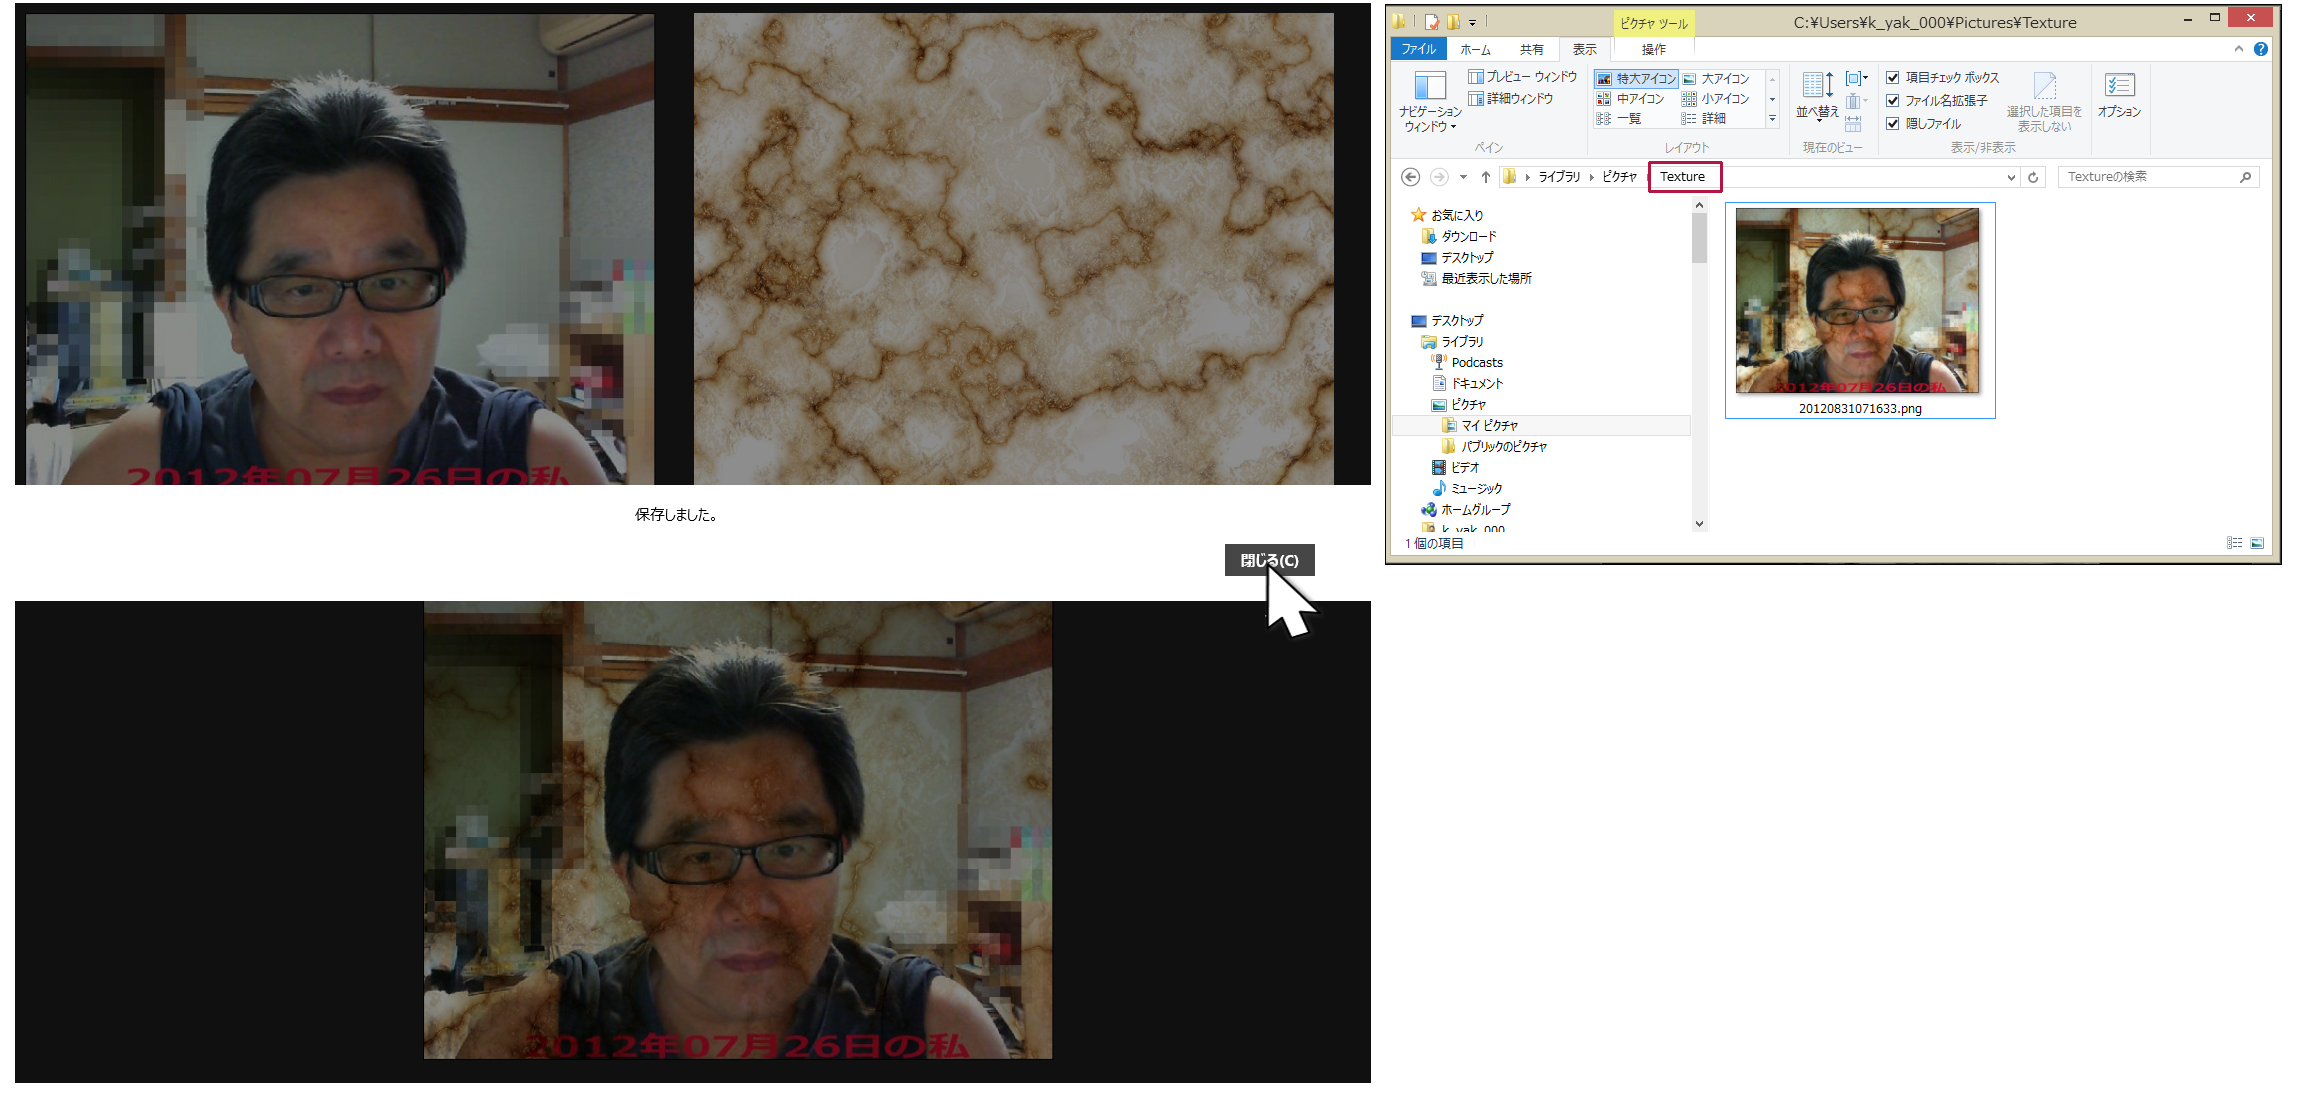Click the ピクチャ ツール contextual tab header
The image size is (2297, 1099).
coord(1654,23)
